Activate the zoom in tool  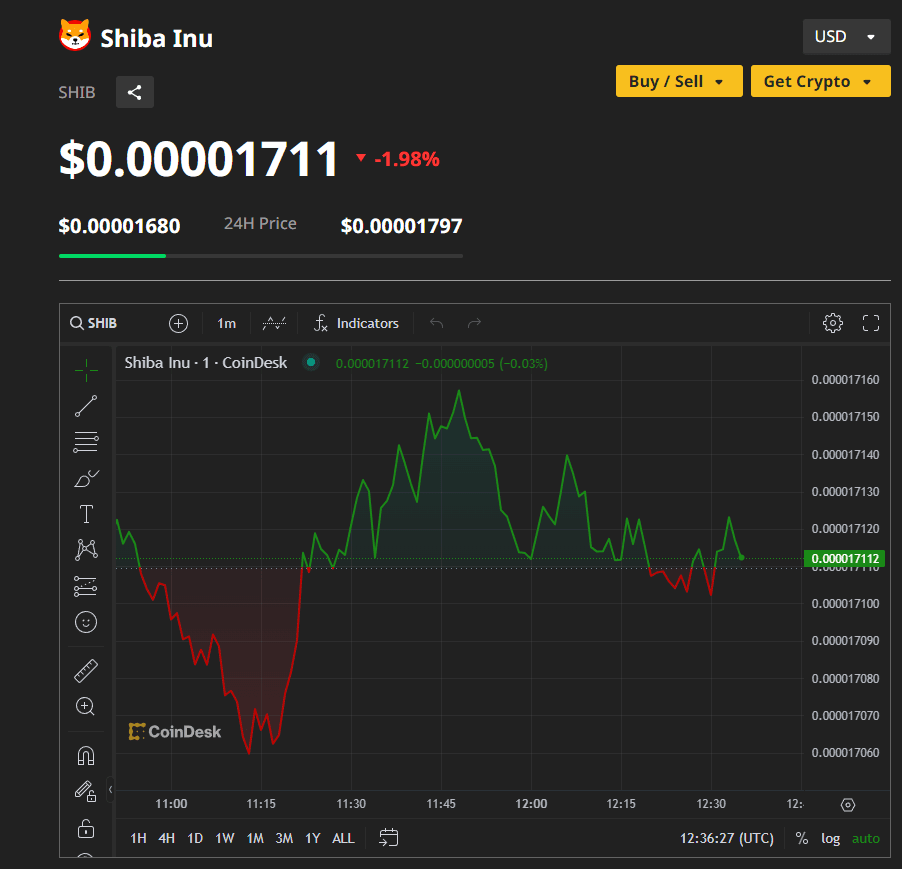86,706
